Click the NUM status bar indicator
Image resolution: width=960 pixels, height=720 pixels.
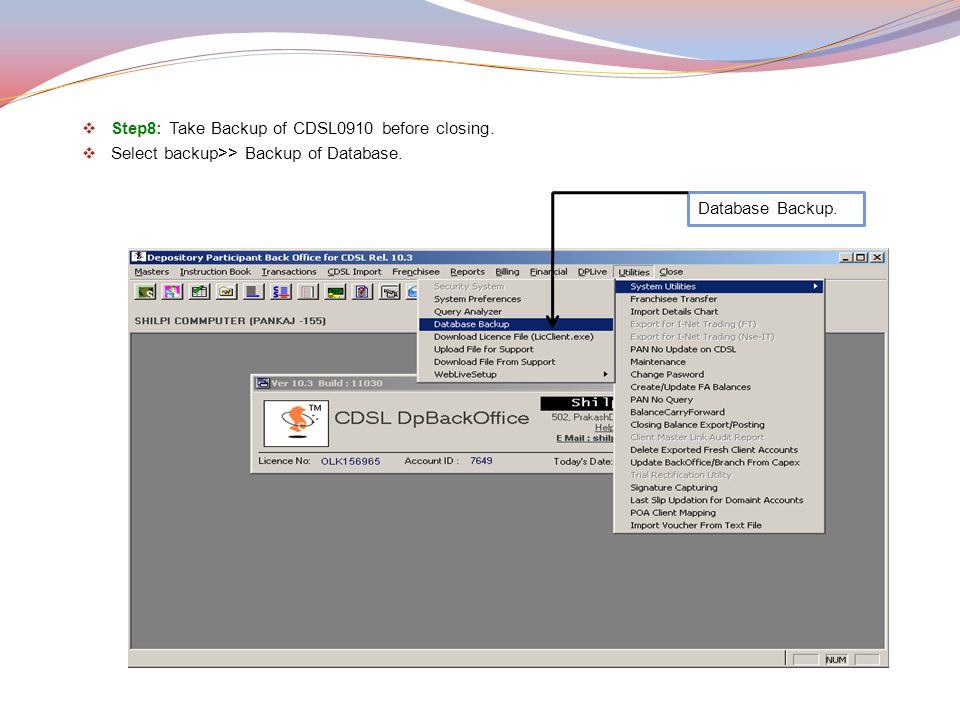[836, 659]
